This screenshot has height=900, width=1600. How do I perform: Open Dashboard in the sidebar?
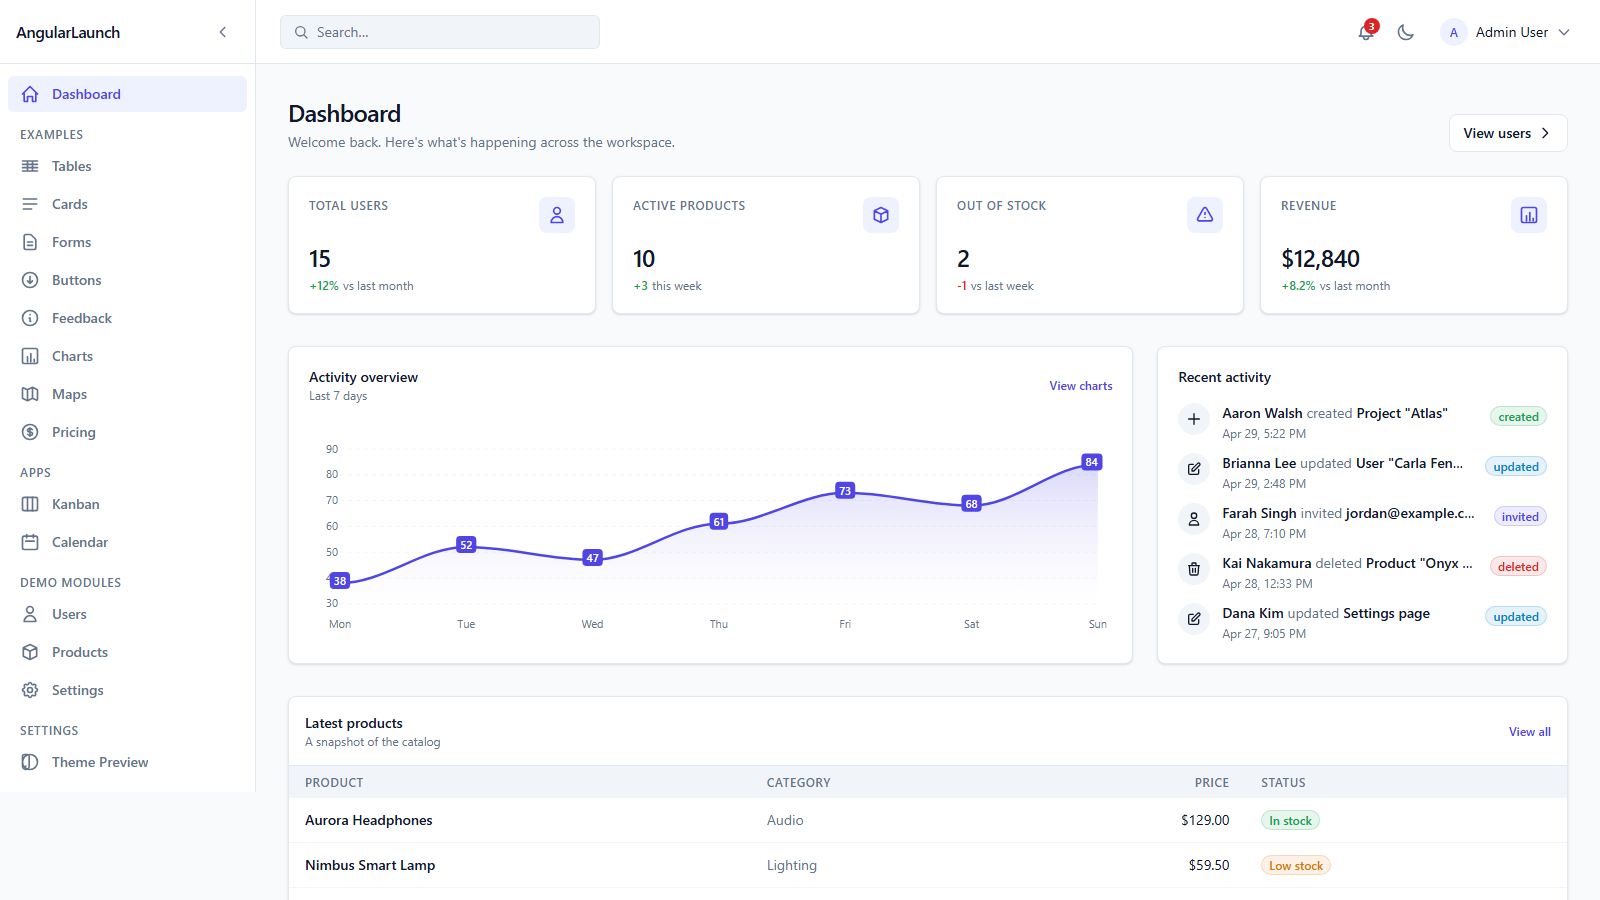point(128,94)
